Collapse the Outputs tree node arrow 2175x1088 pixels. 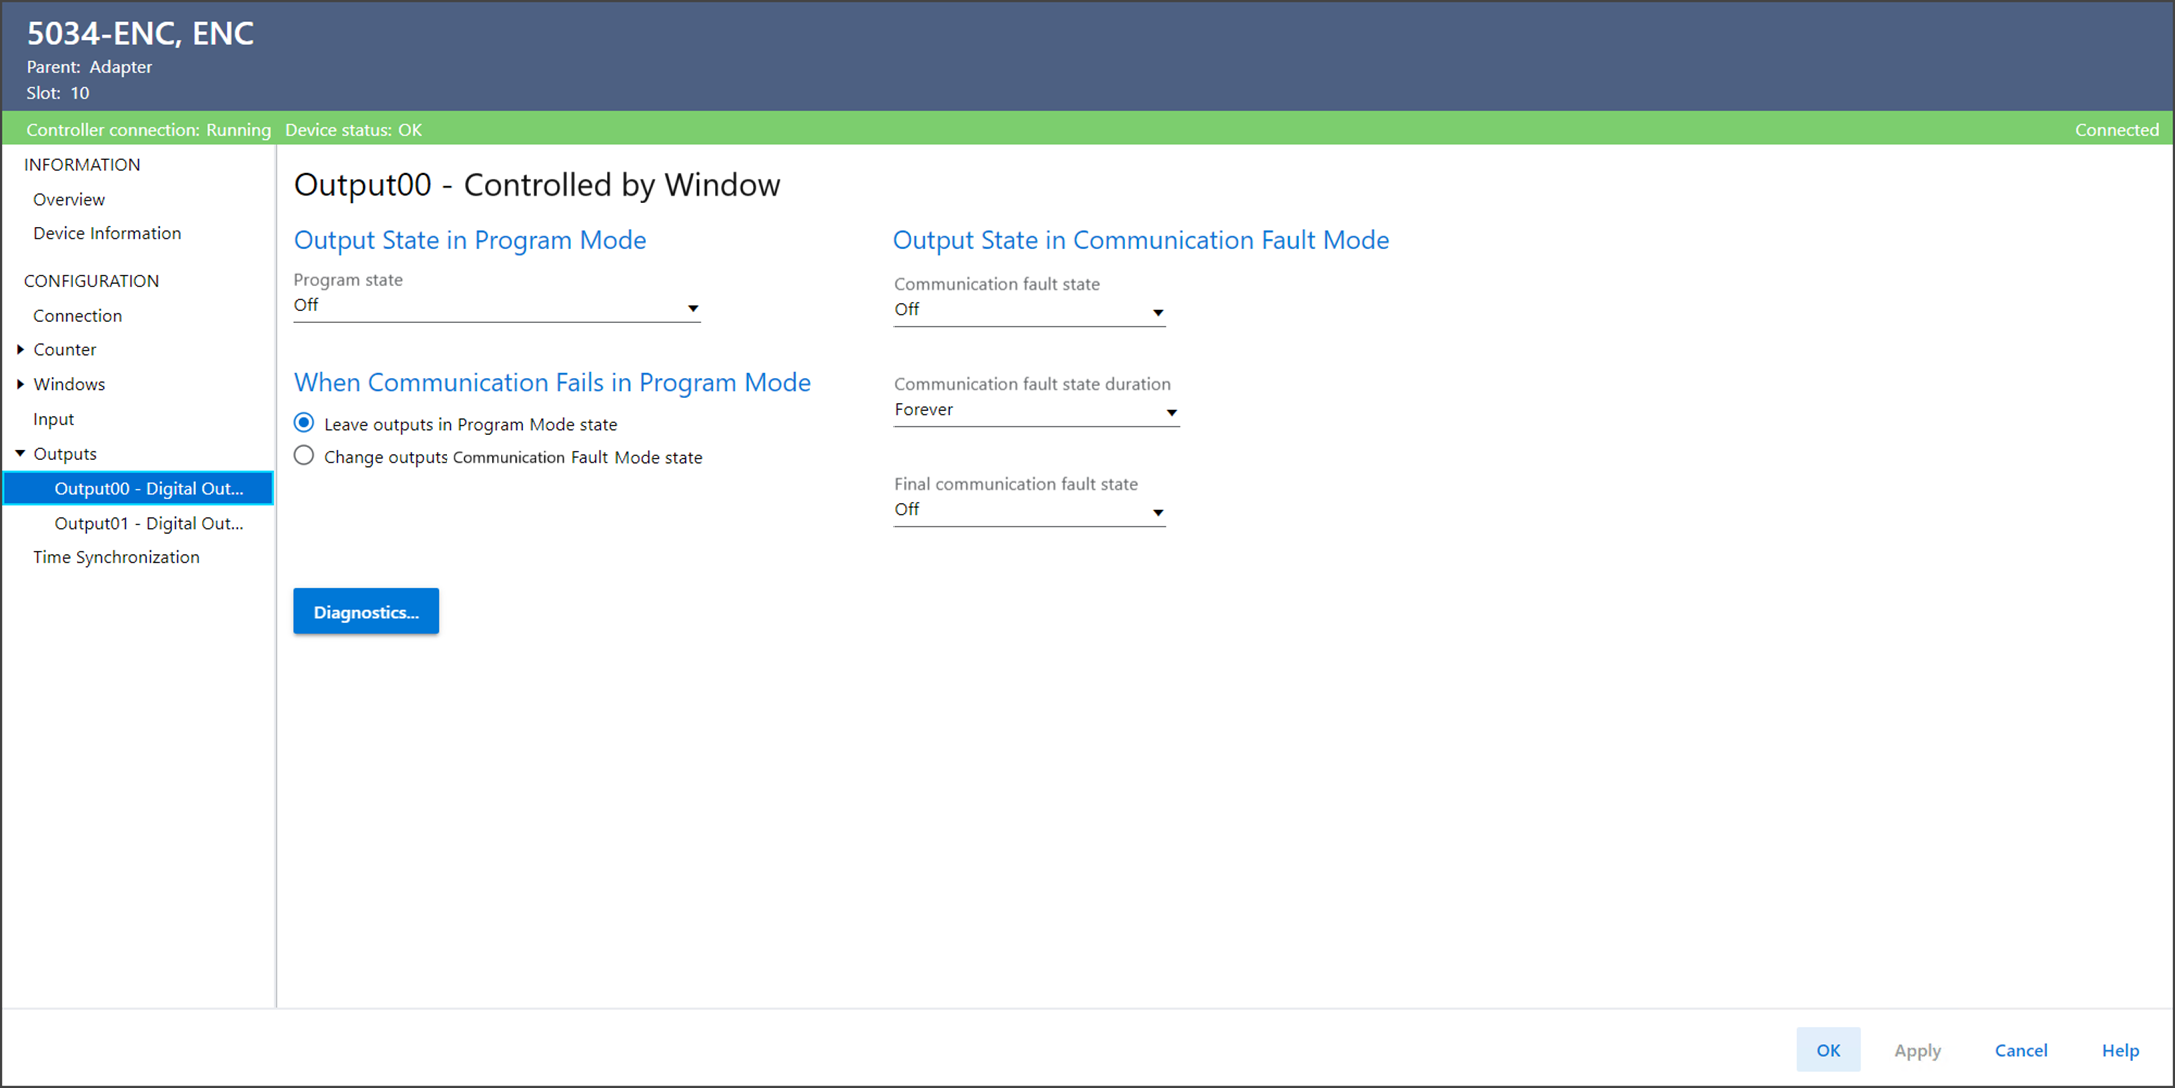(x=20, y=454)
